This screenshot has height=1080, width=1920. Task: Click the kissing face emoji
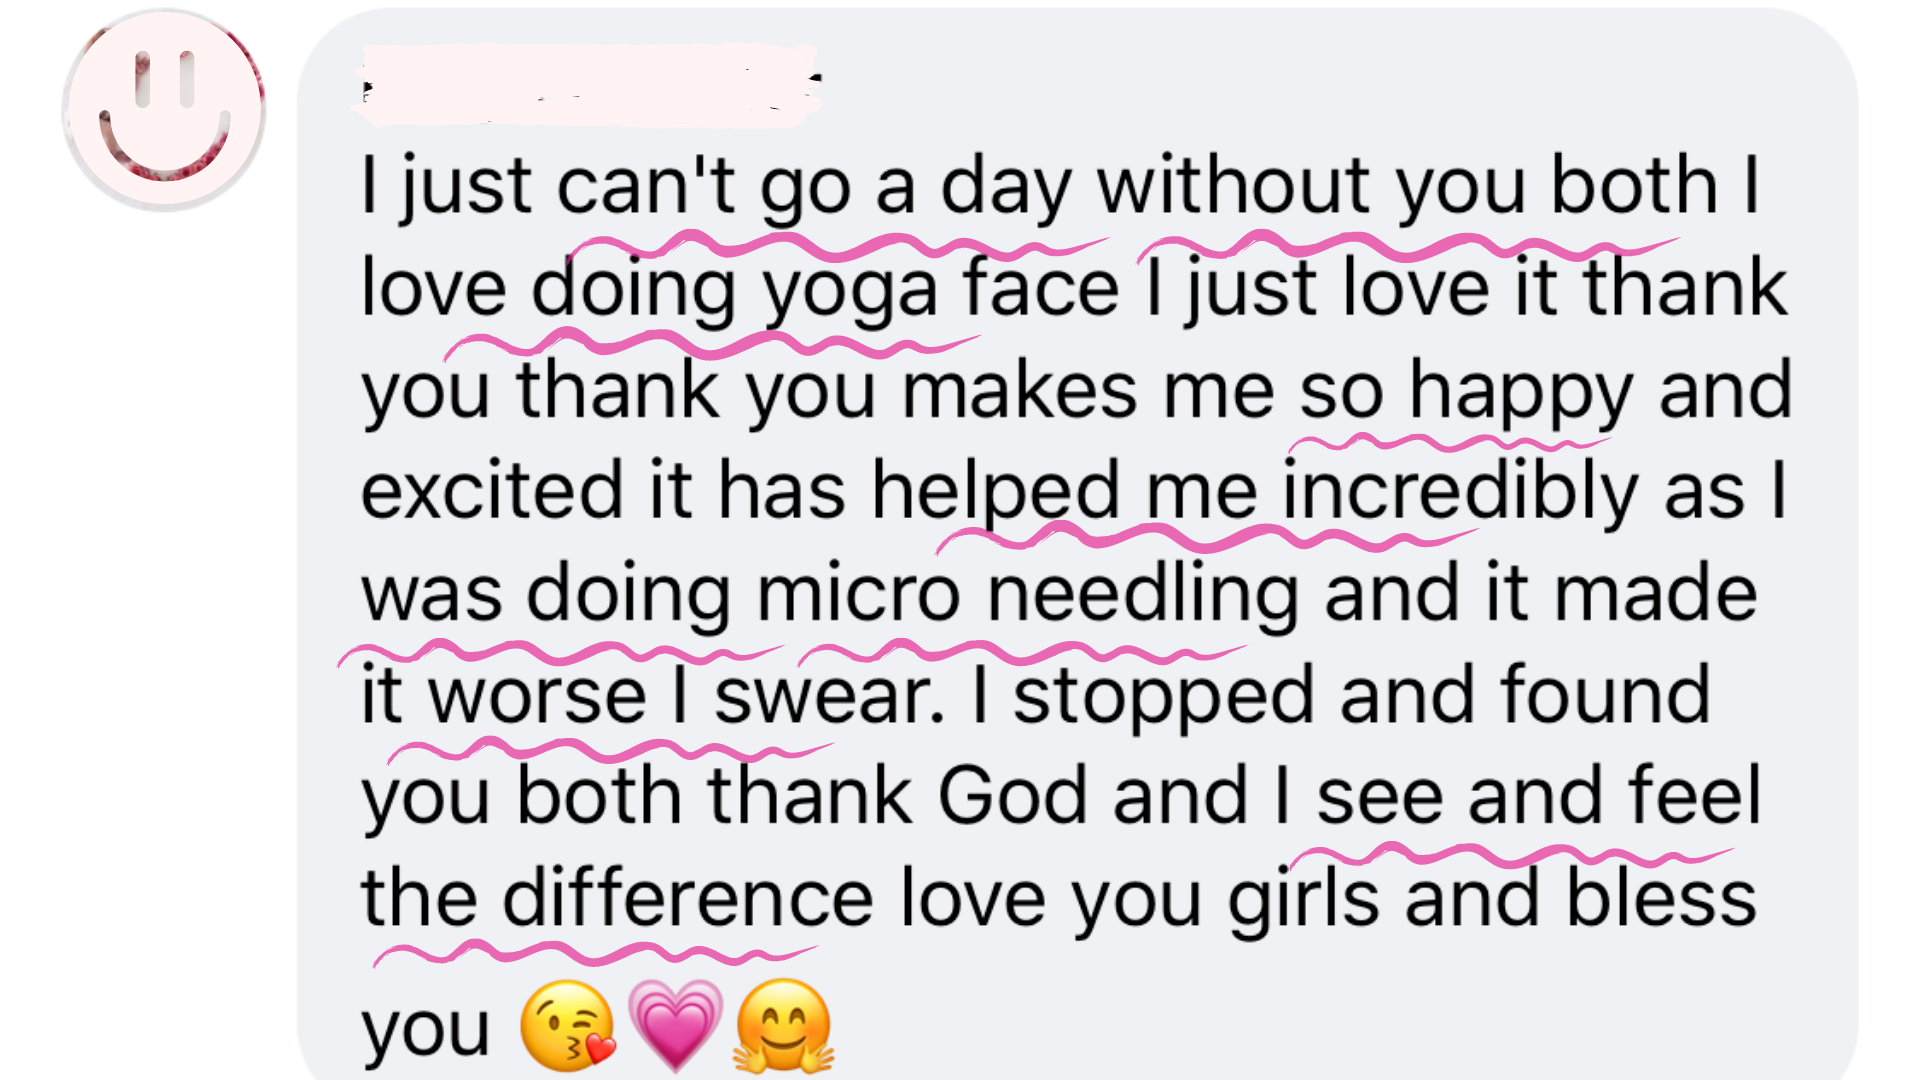pyautogui.click(x=569, y=1026)
